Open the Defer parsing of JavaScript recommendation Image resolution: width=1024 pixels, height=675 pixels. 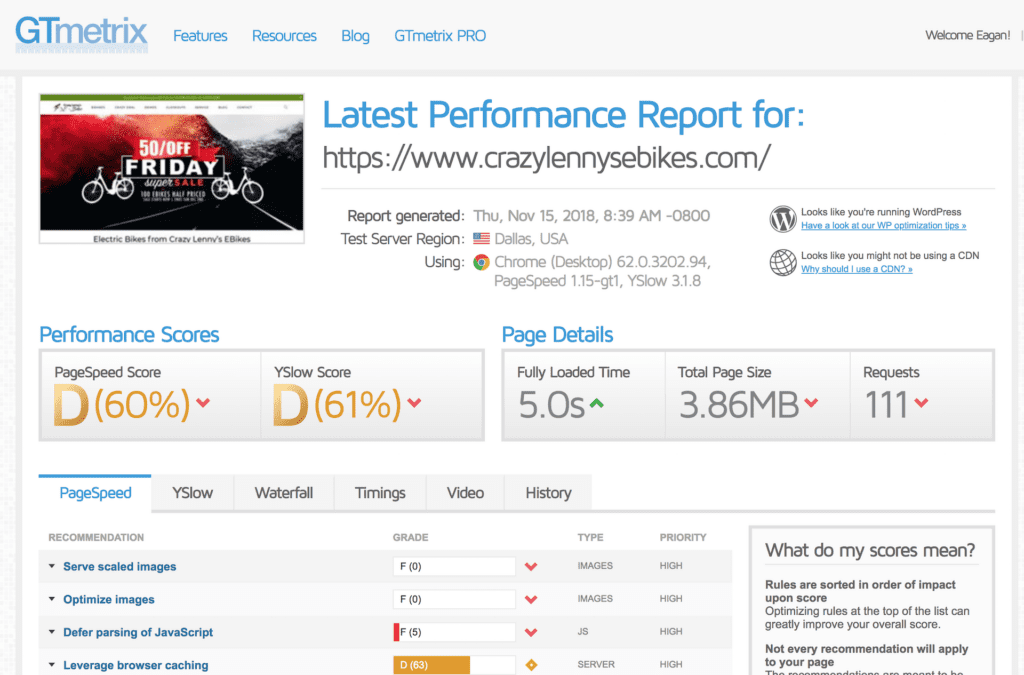(138, 632)
